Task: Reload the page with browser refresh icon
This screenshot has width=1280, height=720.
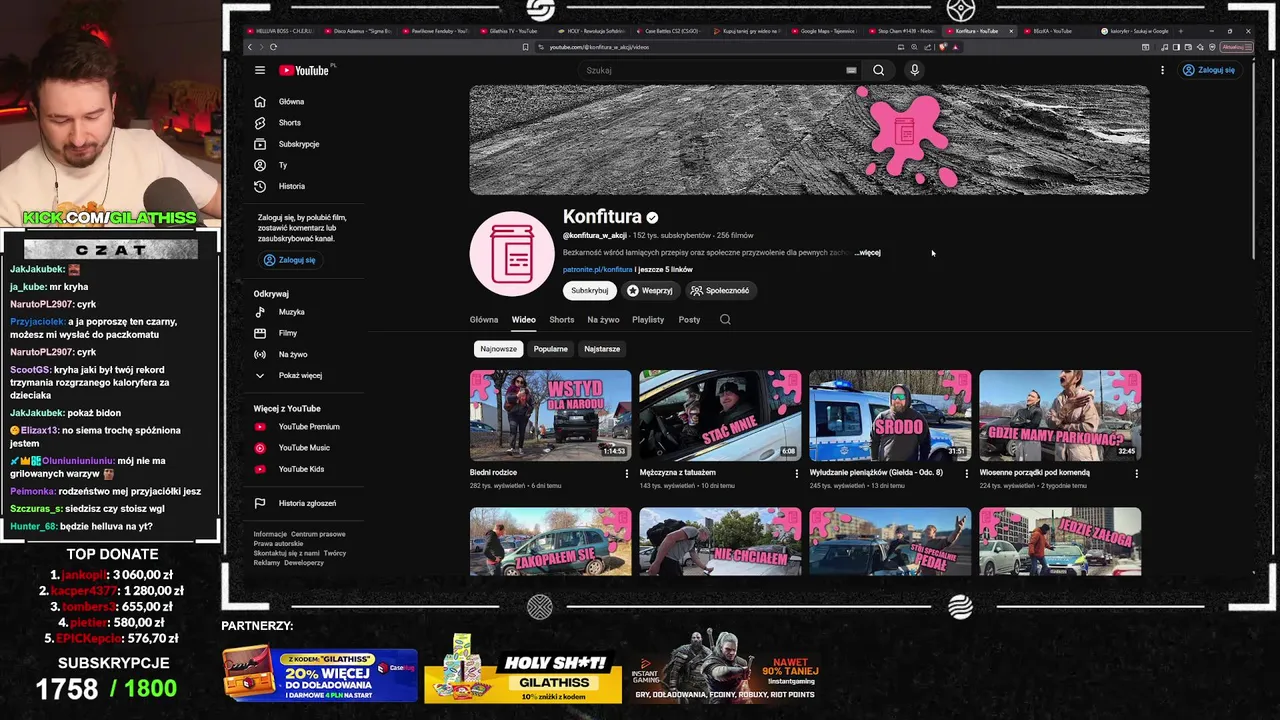Action: tap(273, 47)
